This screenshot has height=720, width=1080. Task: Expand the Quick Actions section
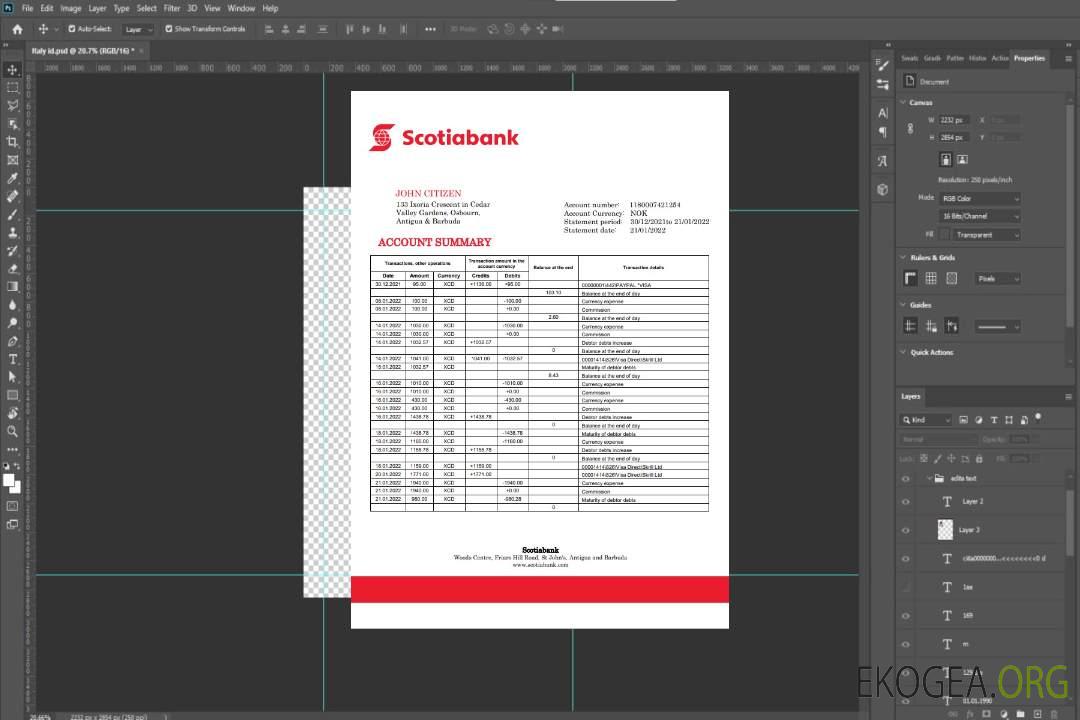pos(903,352)
